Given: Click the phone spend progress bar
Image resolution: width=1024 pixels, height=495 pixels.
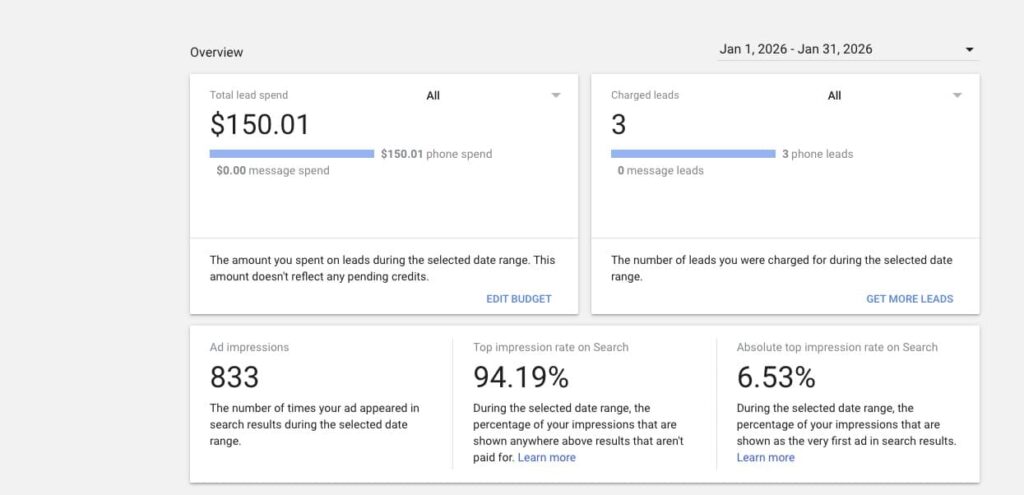Looking at the screenshot, I should pyautogui.click(x=292, y=154).
